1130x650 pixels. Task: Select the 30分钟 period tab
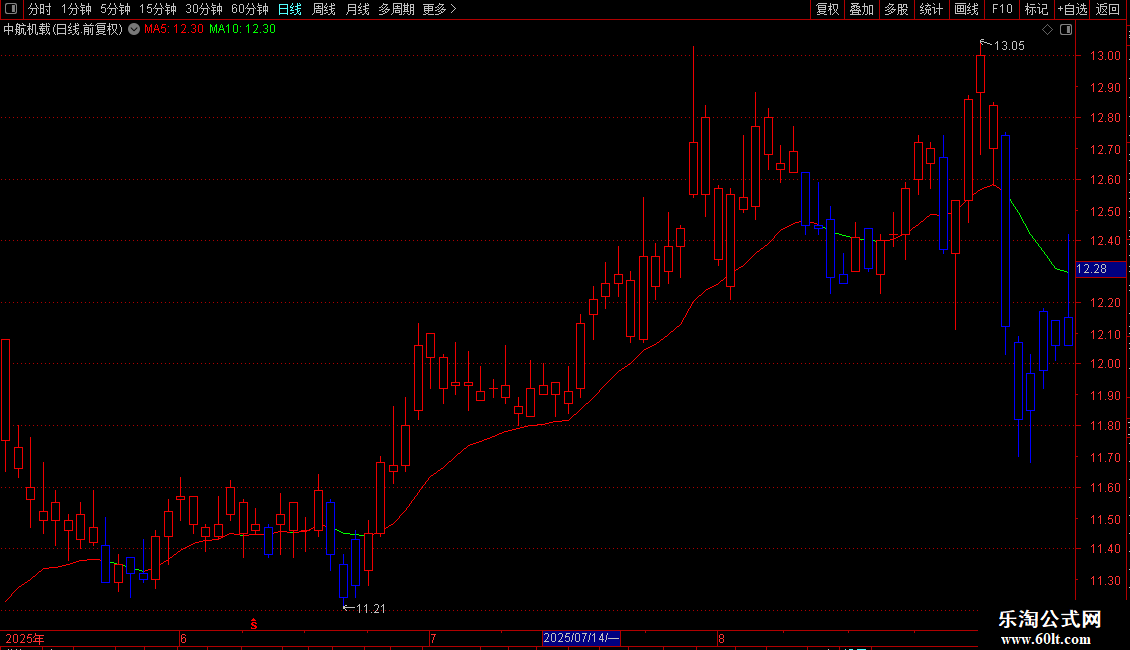pyautogui.click(x=204, y=9)
